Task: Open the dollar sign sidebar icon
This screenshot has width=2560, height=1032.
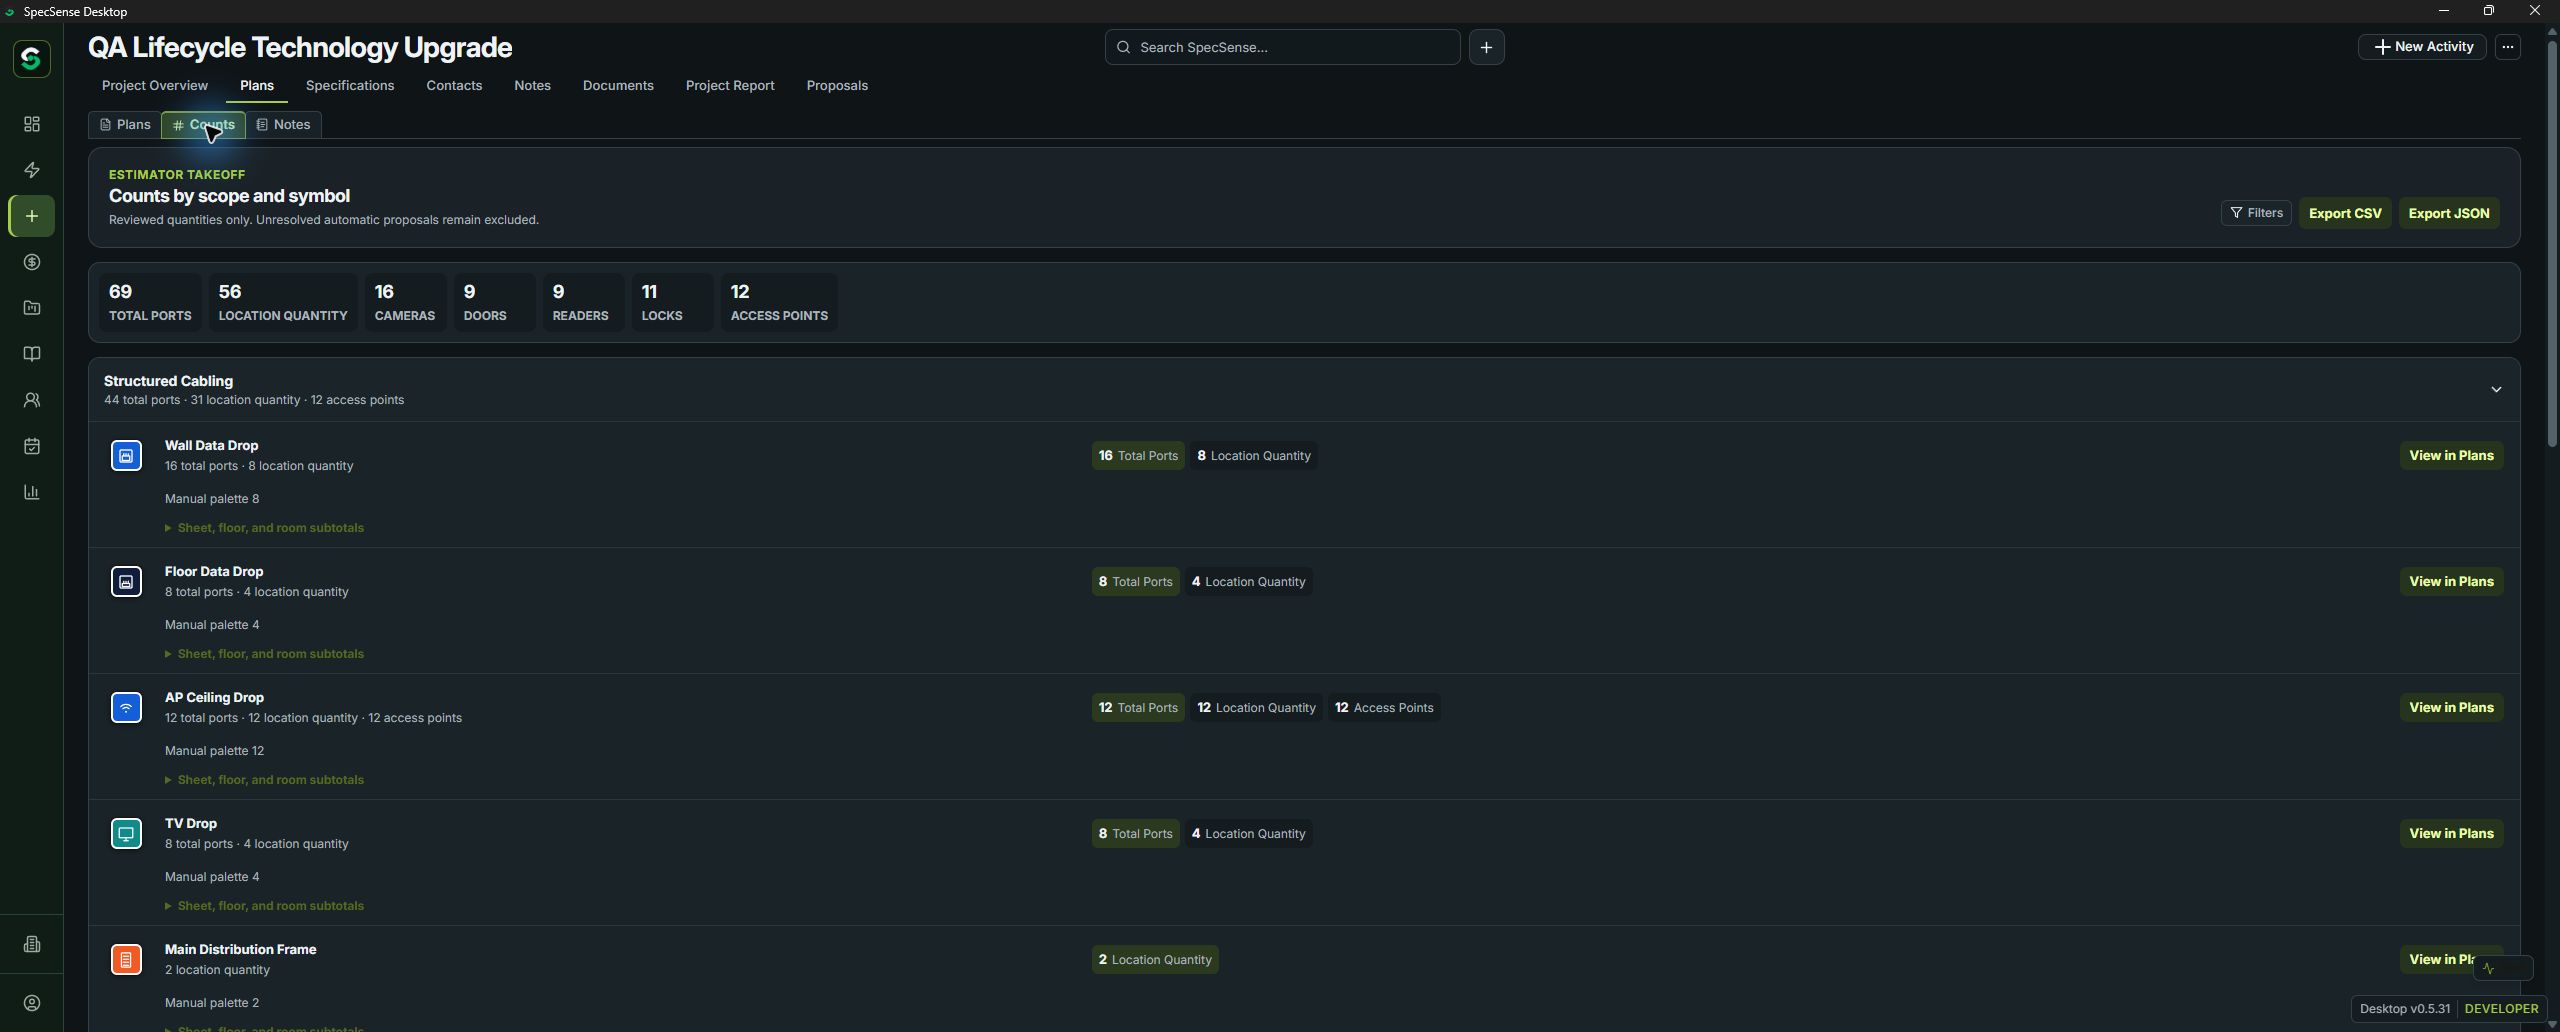Action: click(32, 262)
